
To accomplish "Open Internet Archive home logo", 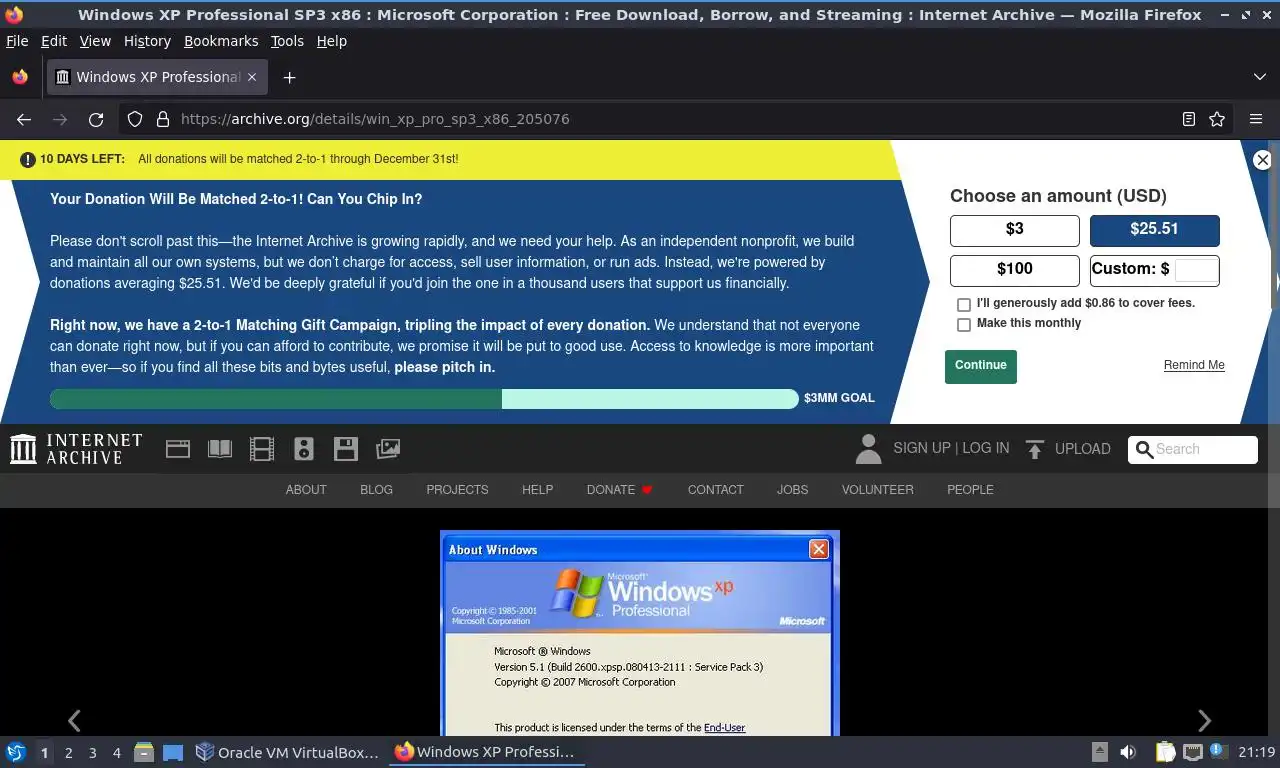I will pyautogui.click(x=76, y=449).
